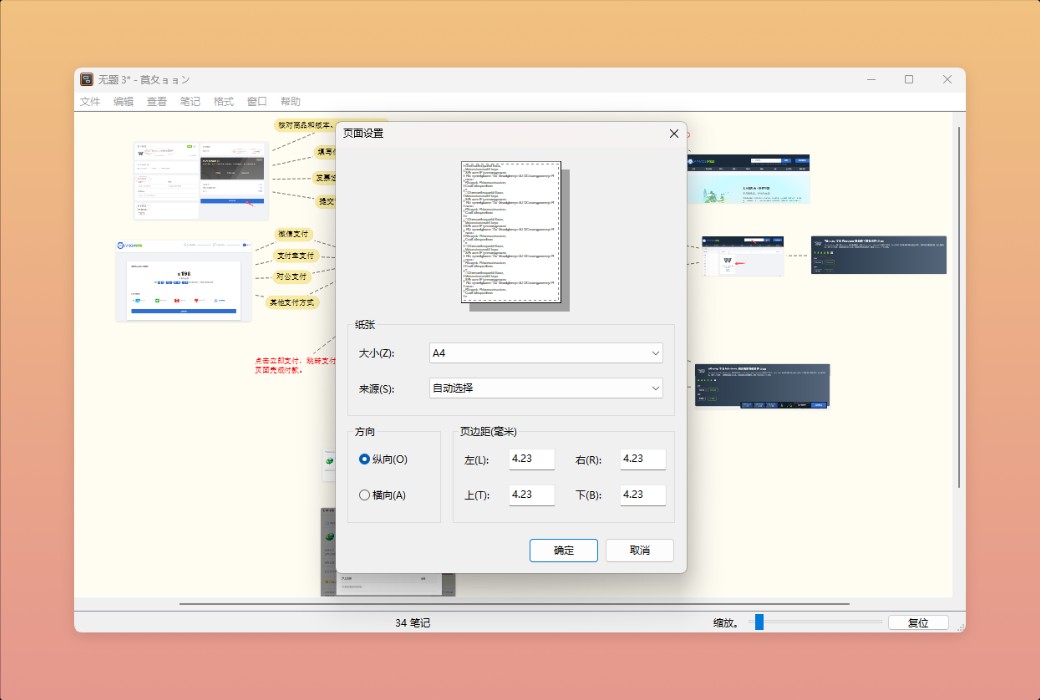Cancel the page setup via 取消

(x=639, y=550)
